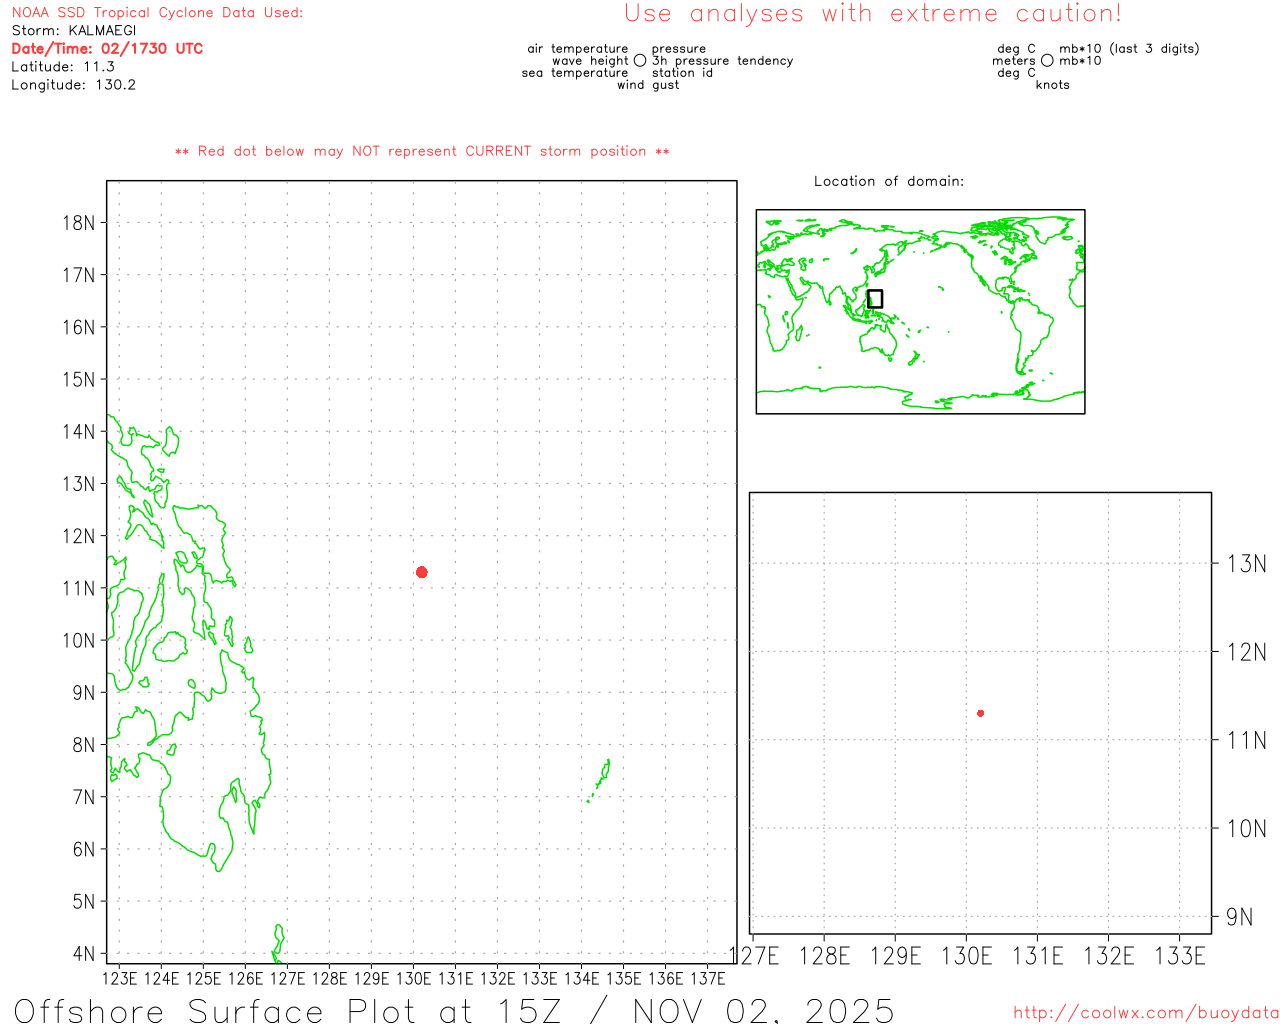1280x1024 pixels.
Task: Click the 'Use analyses with extreme caution!' warning
Action: tap(872, 14)
